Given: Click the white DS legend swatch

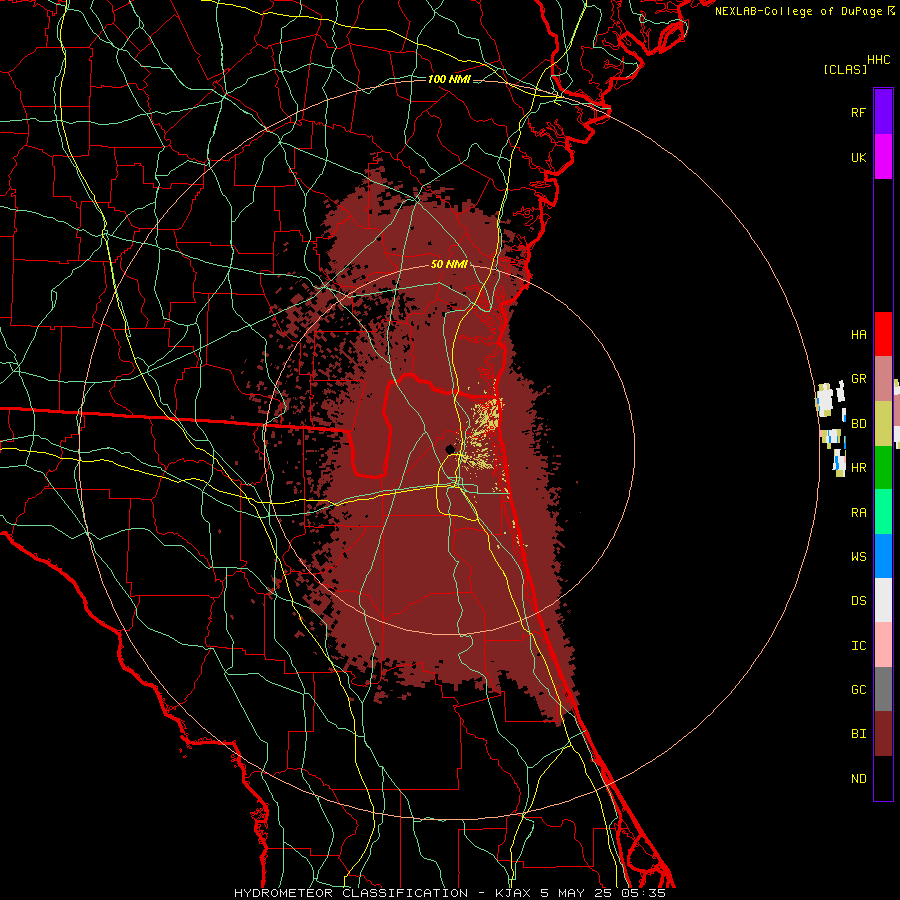Looking at the screenshot, I should [883, 600].
